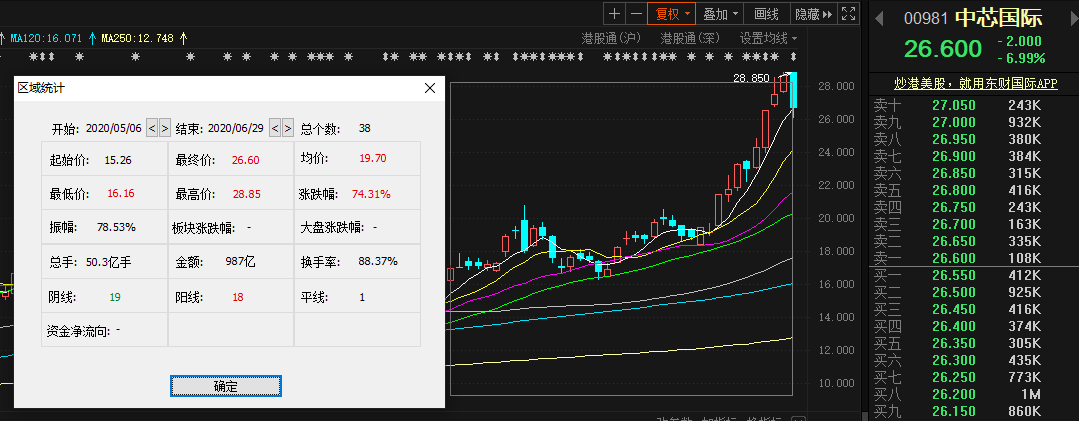Click the 卖五 price 26.800

[954, 191]
